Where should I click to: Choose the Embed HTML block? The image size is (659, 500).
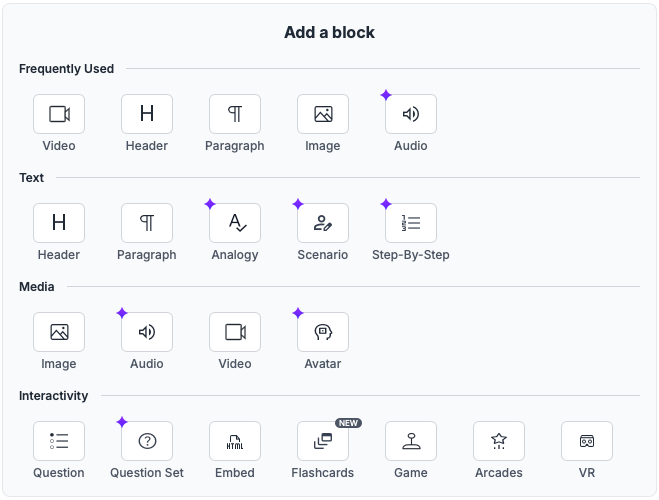coord(235,441)
